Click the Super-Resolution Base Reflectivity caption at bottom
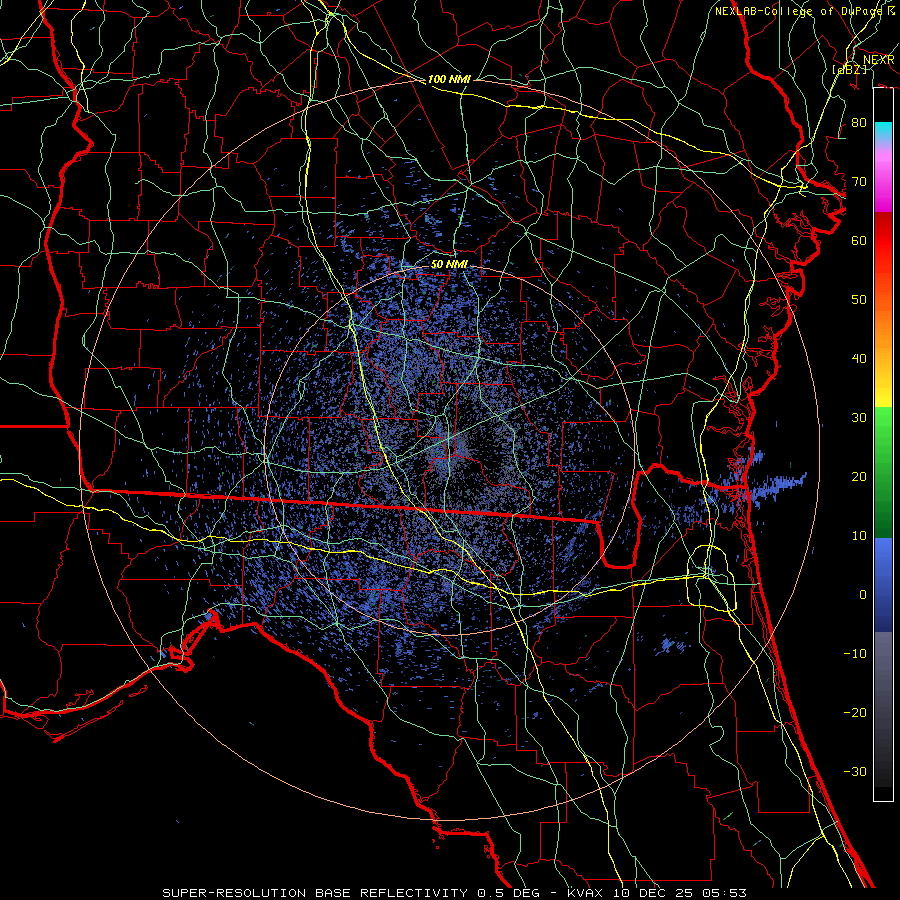Screen dimensions: 900x900 point(454,893)
